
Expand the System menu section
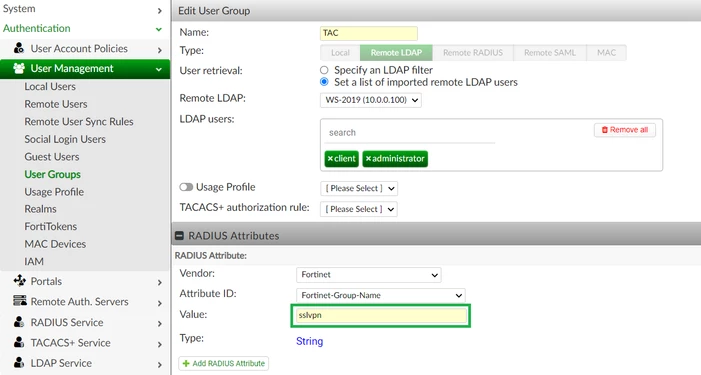[x=160, y=10]
